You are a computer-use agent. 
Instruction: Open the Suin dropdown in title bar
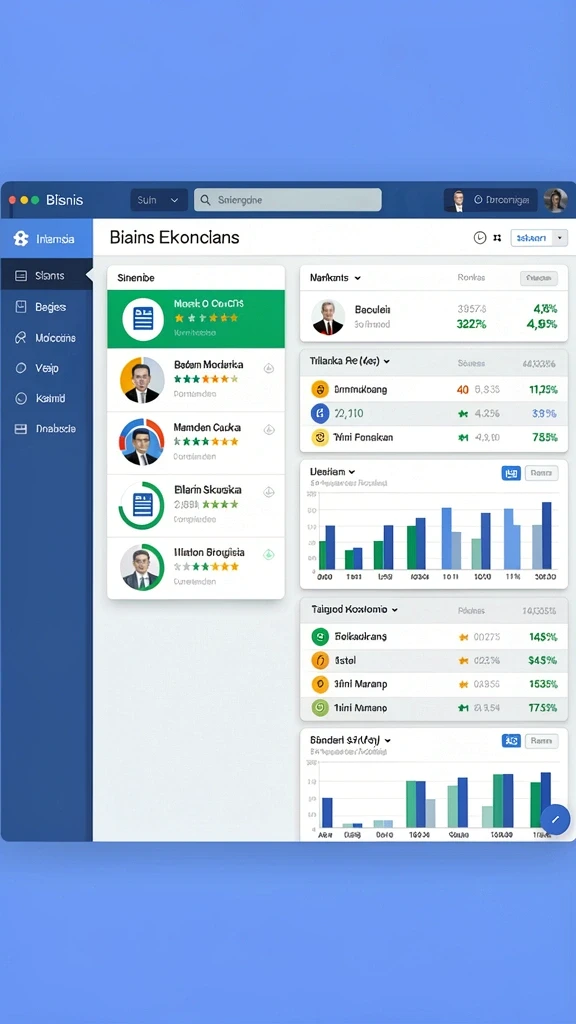(x=159, y=200)
